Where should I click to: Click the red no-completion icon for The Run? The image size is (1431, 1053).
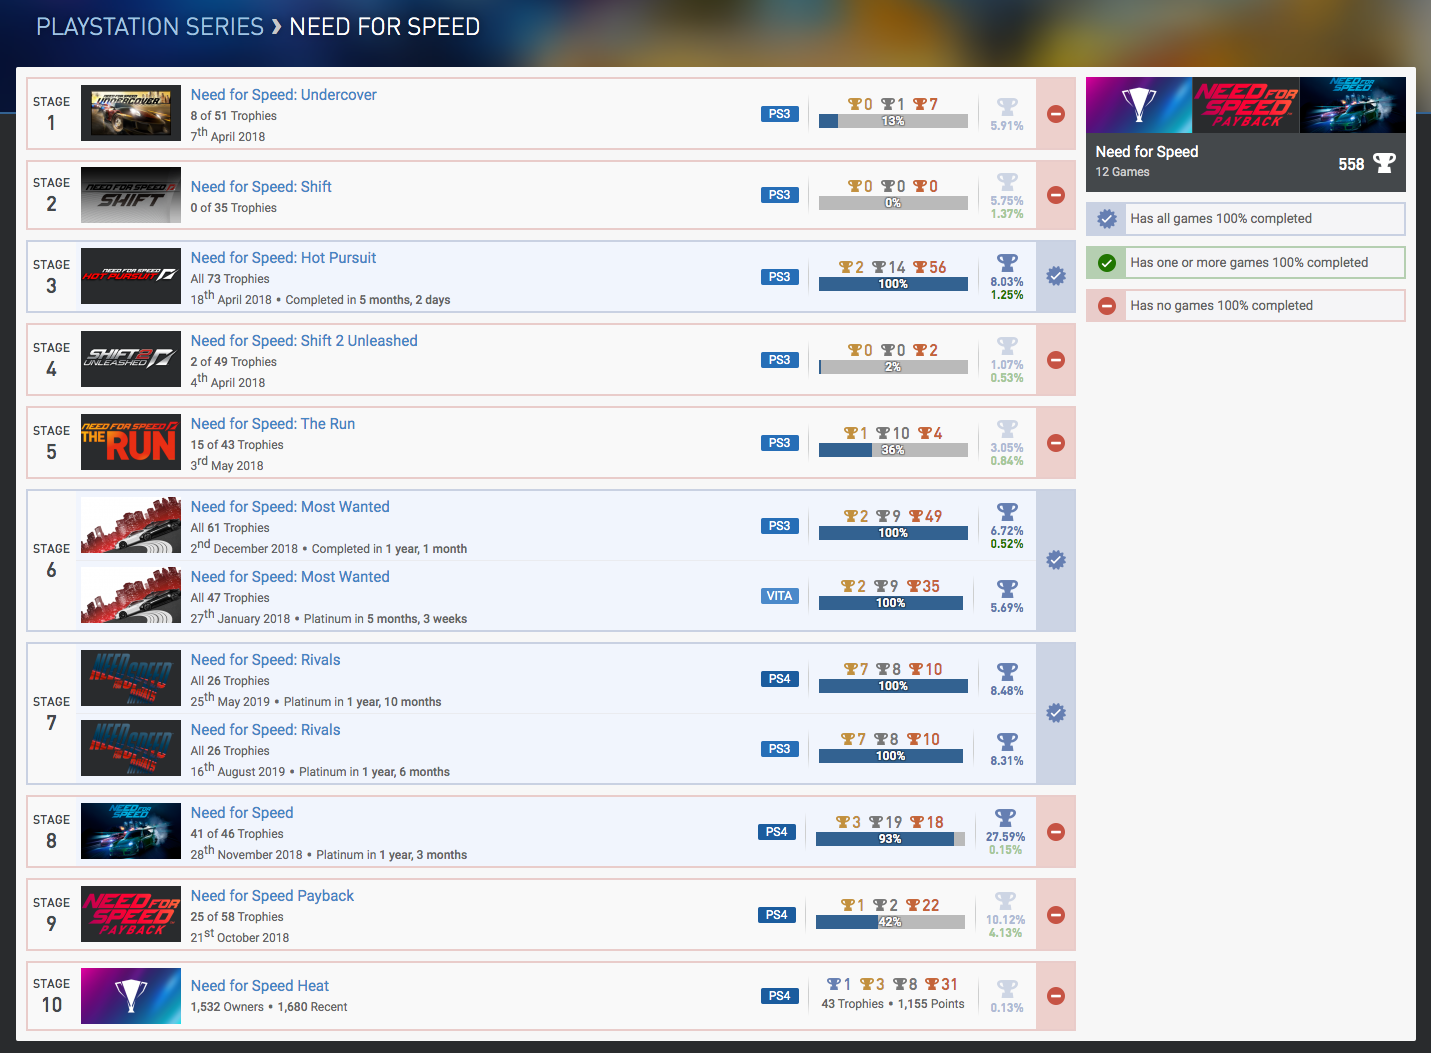1056,443
